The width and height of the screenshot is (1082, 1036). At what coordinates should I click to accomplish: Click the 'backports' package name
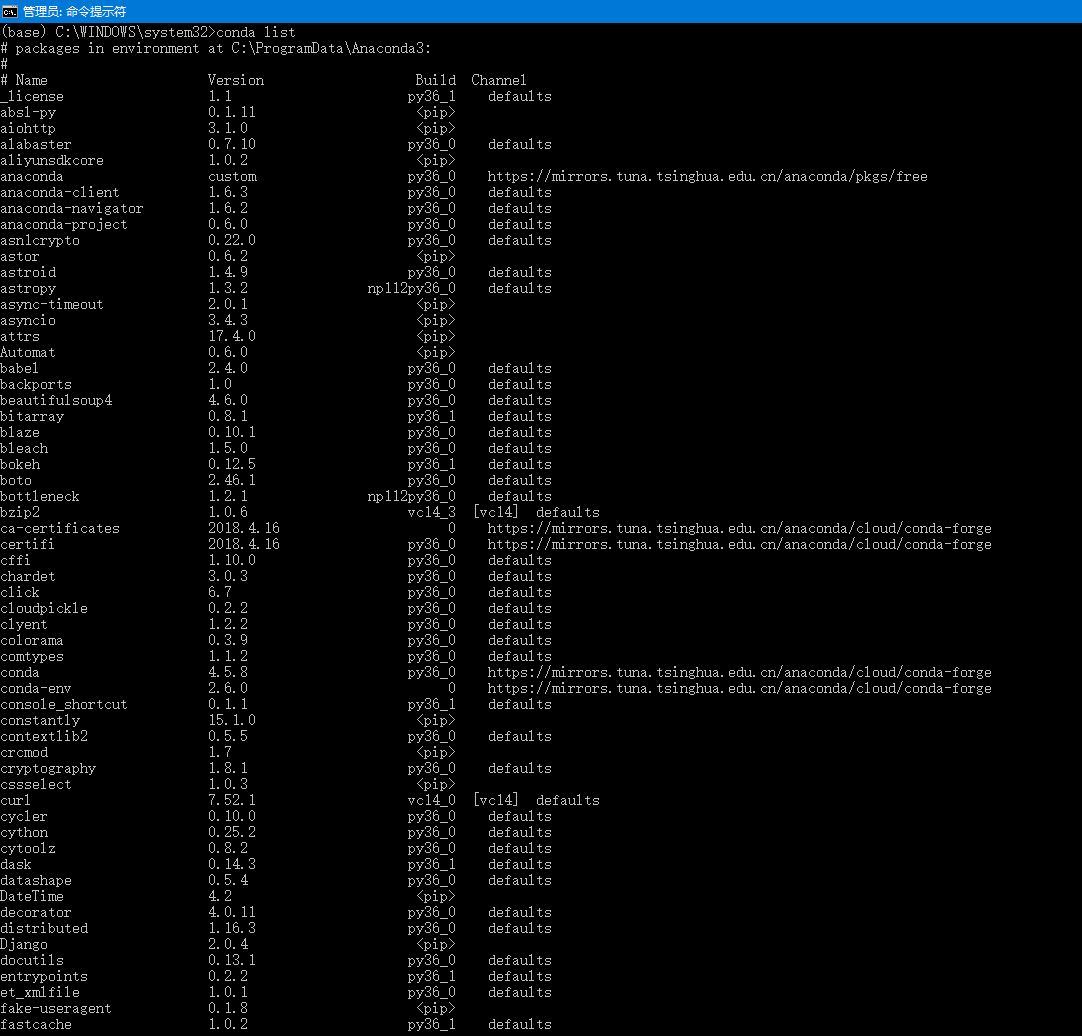pyautogui.click(x=36, y=384)
